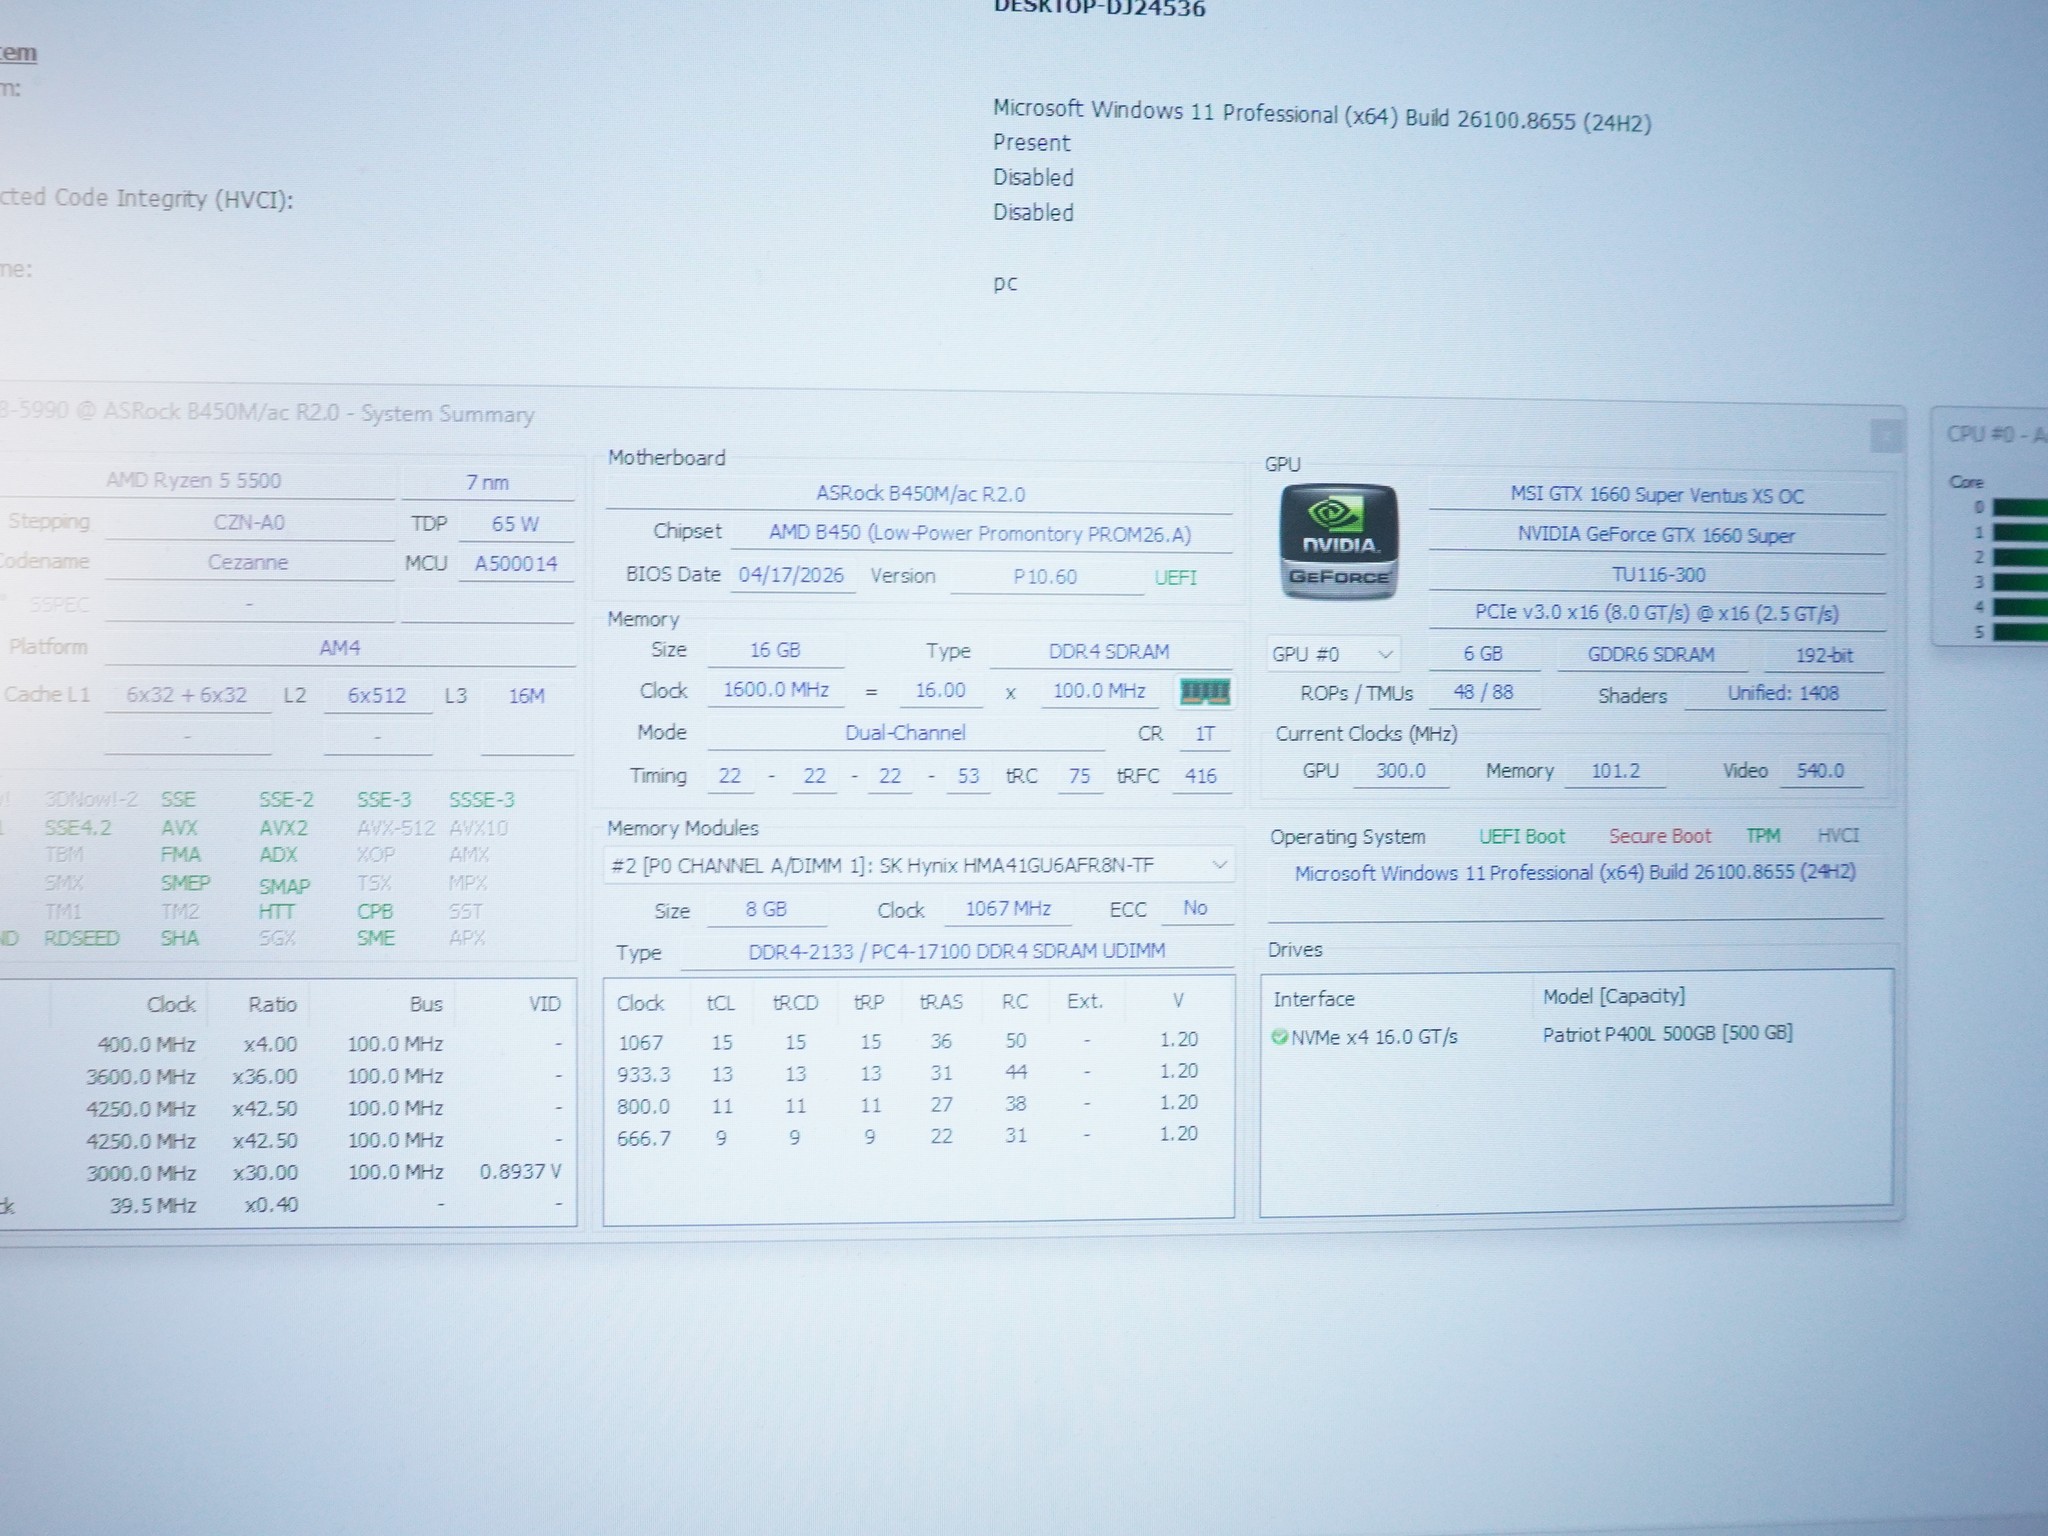The height and width of the screenshot is (1536, 2048).
Task: Click the L2 cache 6x512 value
Action: click(377, 696)
